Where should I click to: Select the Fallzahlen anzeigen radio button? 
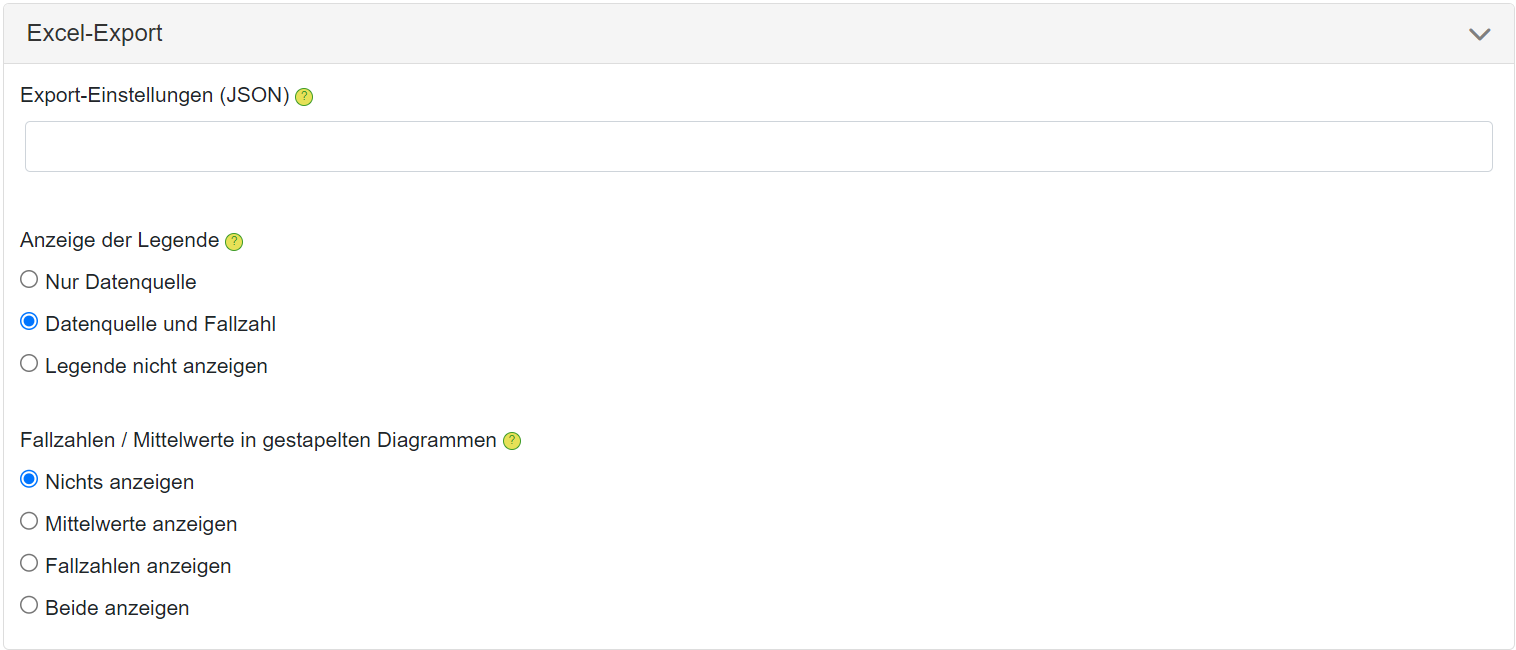tap(29, 564)
